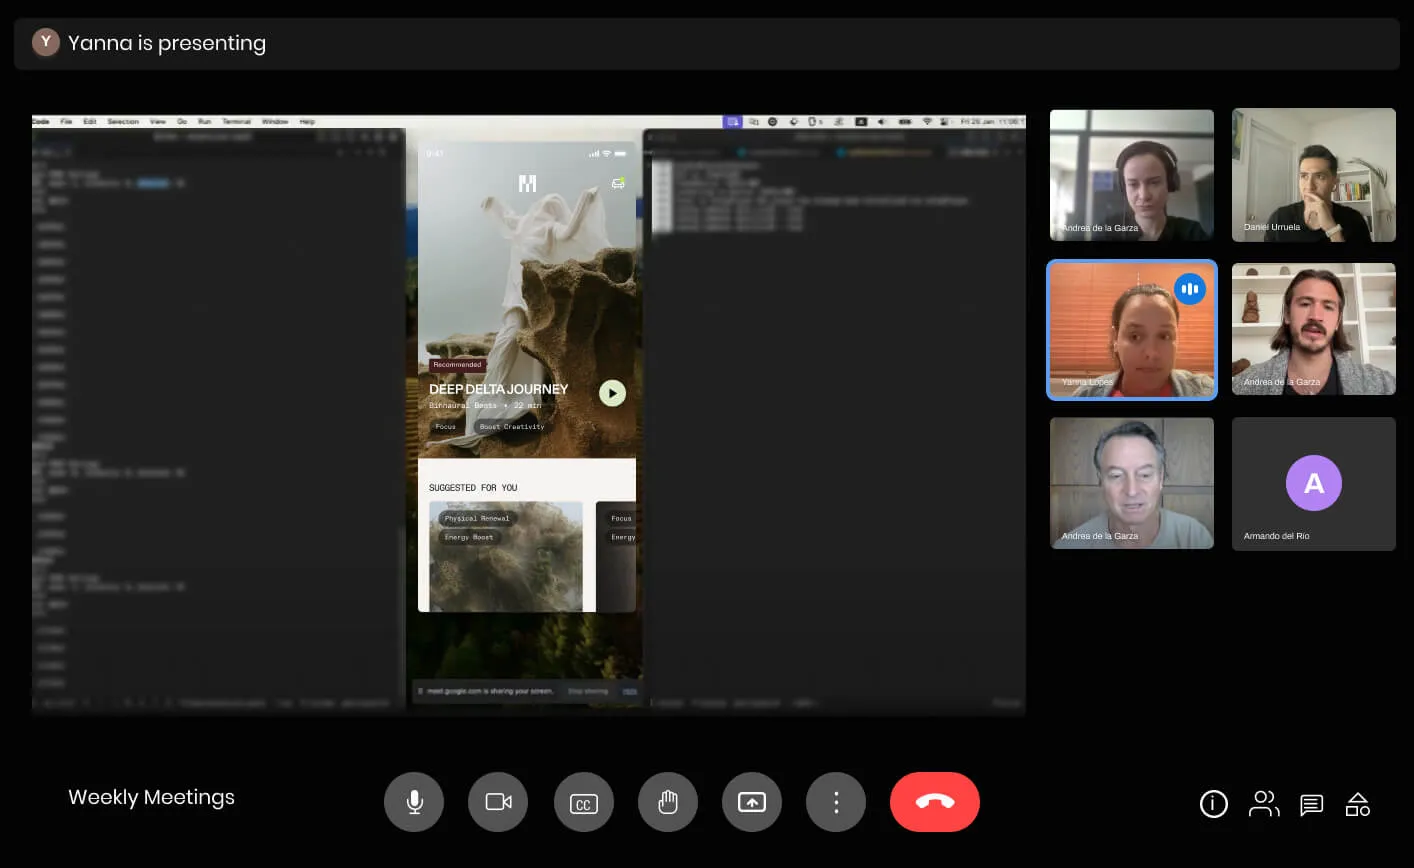Play Deep Delta Journey in shared app

click(x=612, y=393)
